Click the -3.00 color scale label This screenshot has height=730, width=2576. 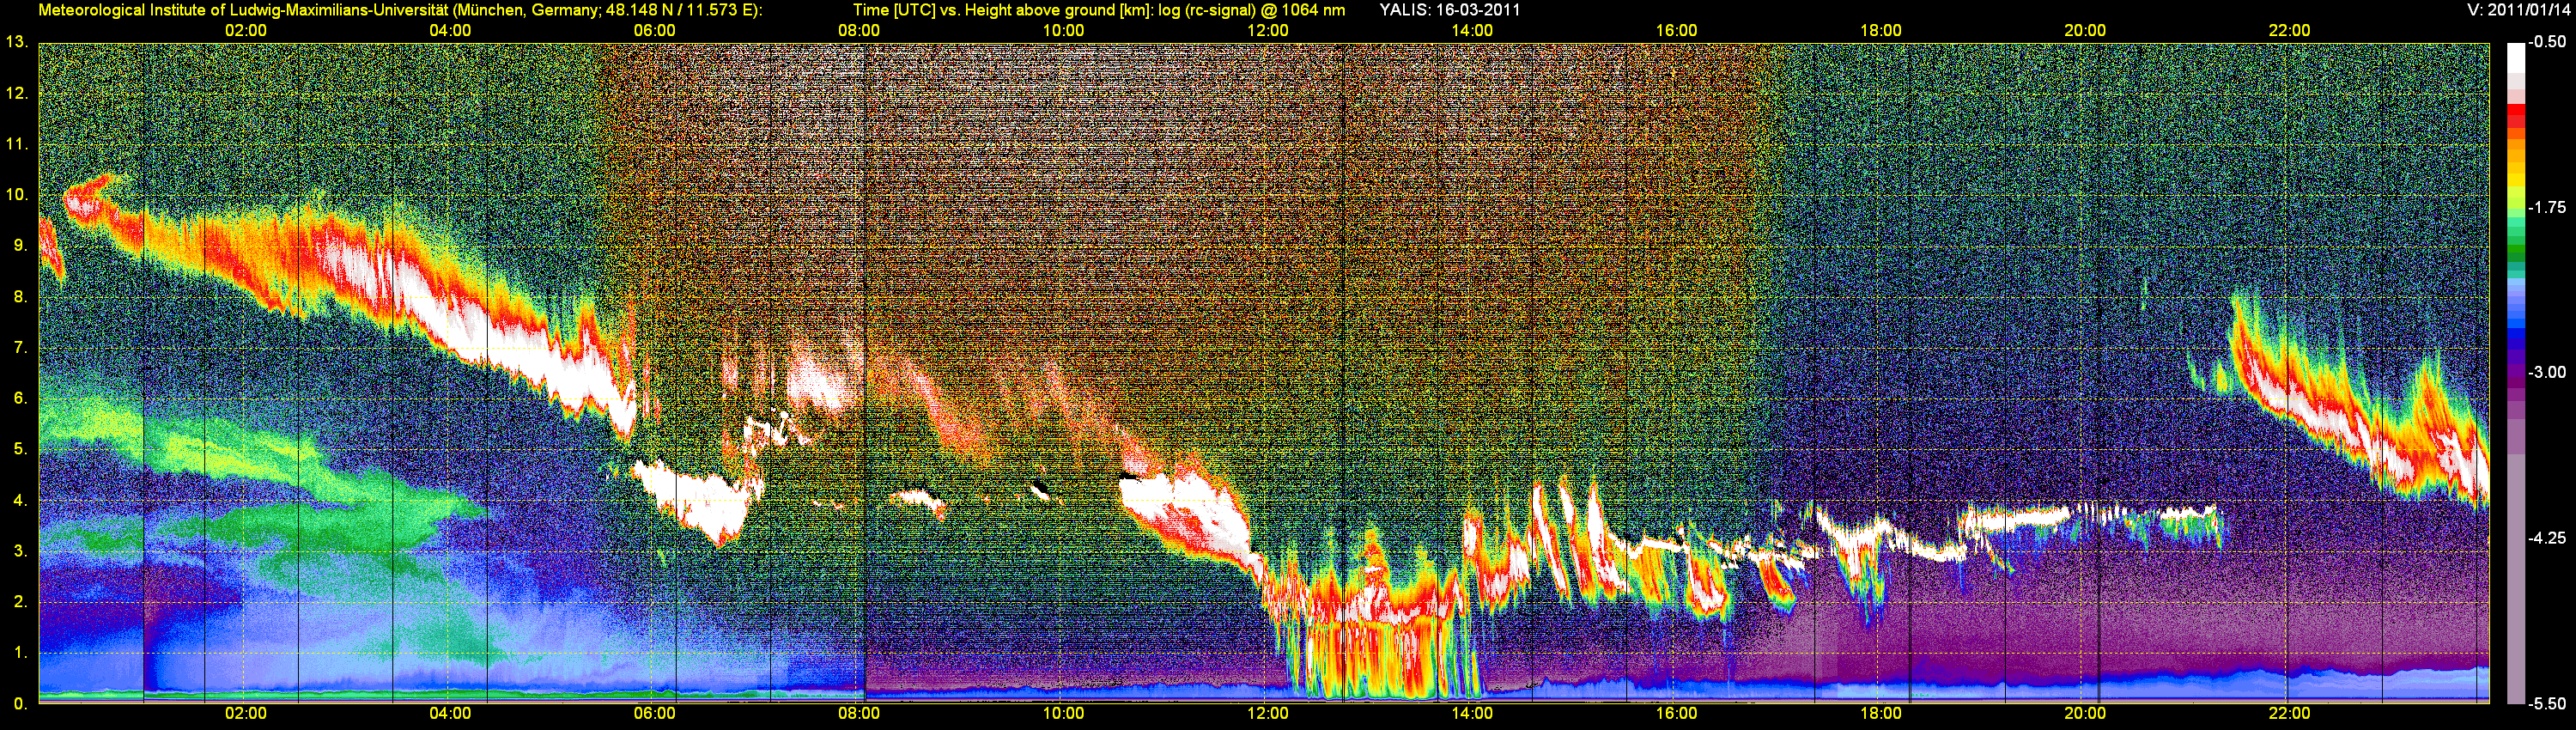[x=2546, y=372]
